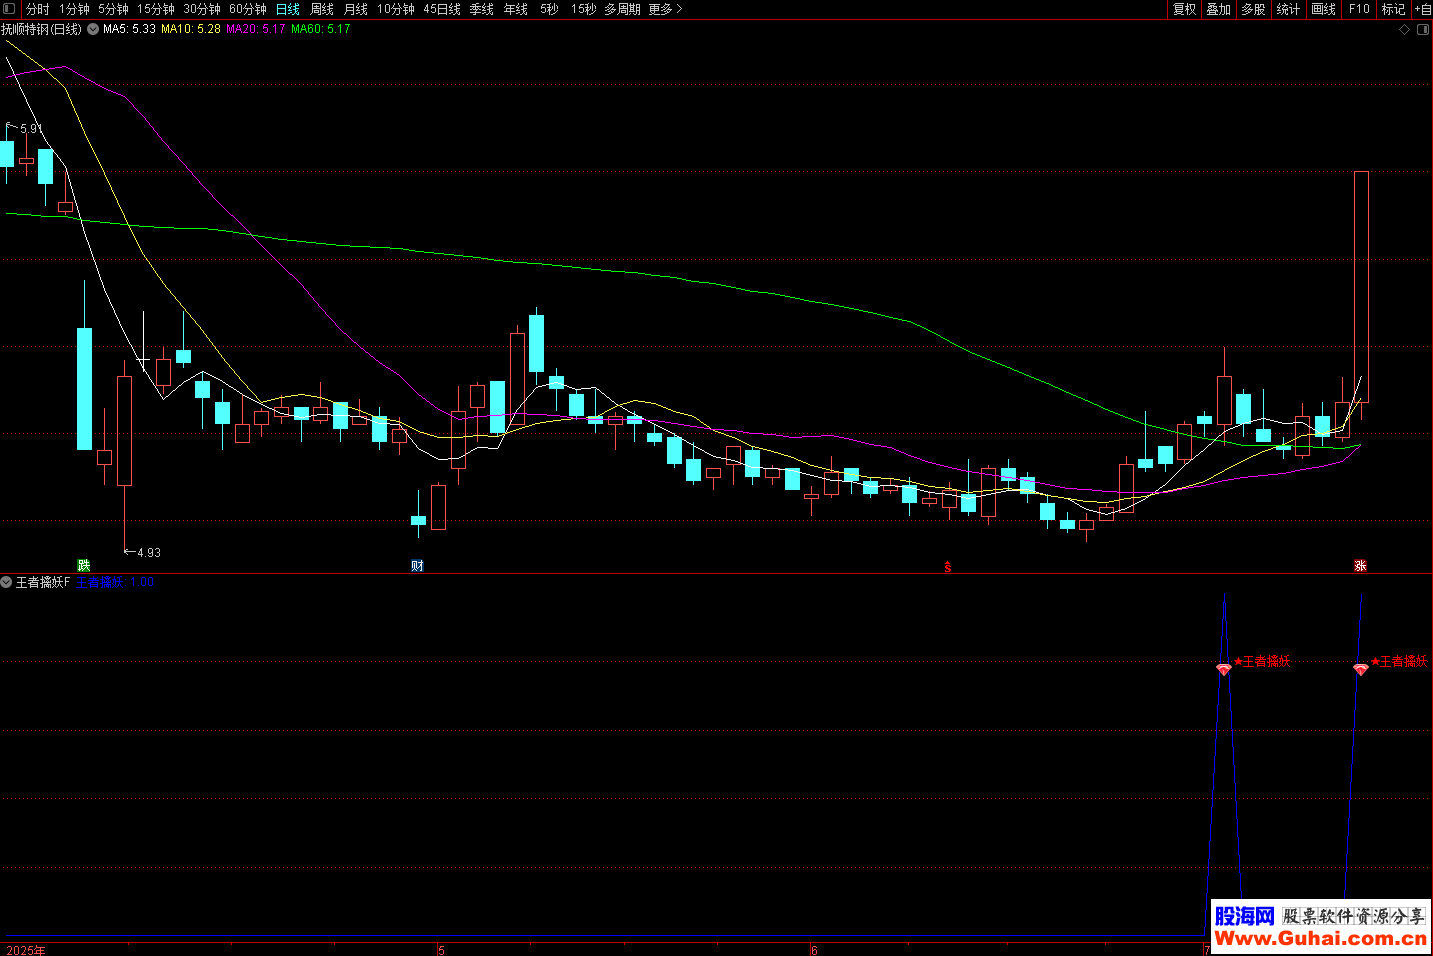
Task: Switch to the 15分钟 period tab
Action: [156, 9]
